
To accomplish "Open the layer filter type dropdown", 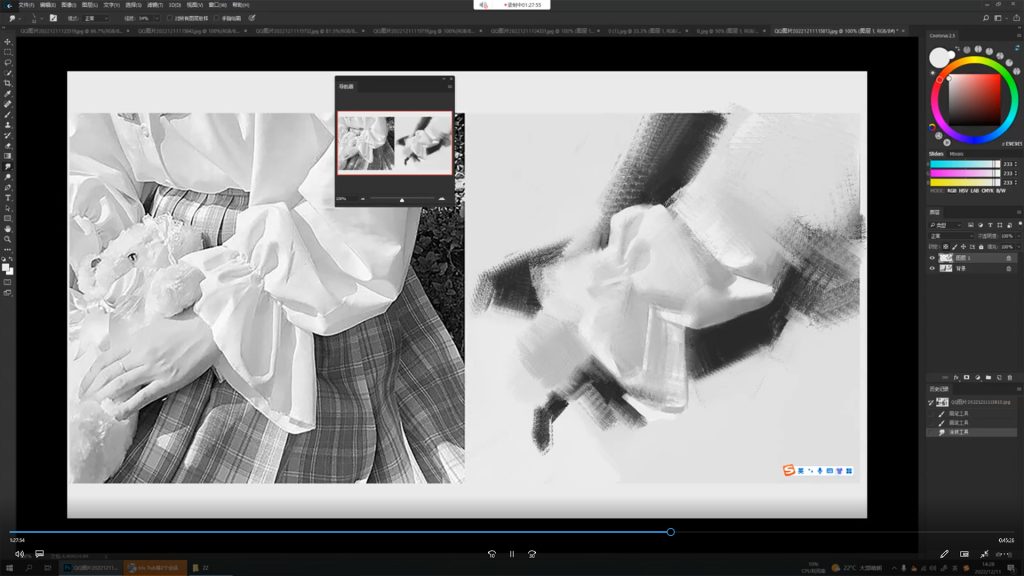I will point(950,225).
